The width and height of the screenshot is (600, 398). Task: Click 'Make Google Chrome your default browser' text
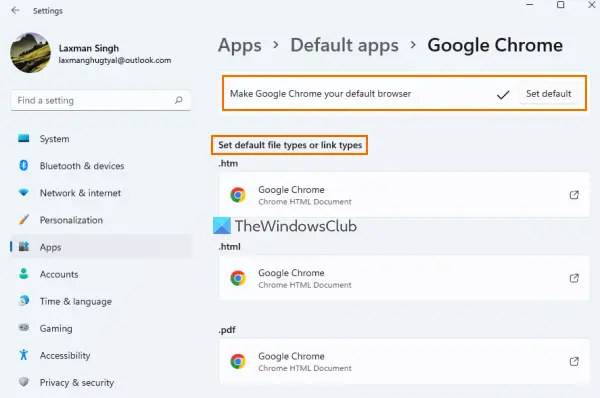coord(320,94)
